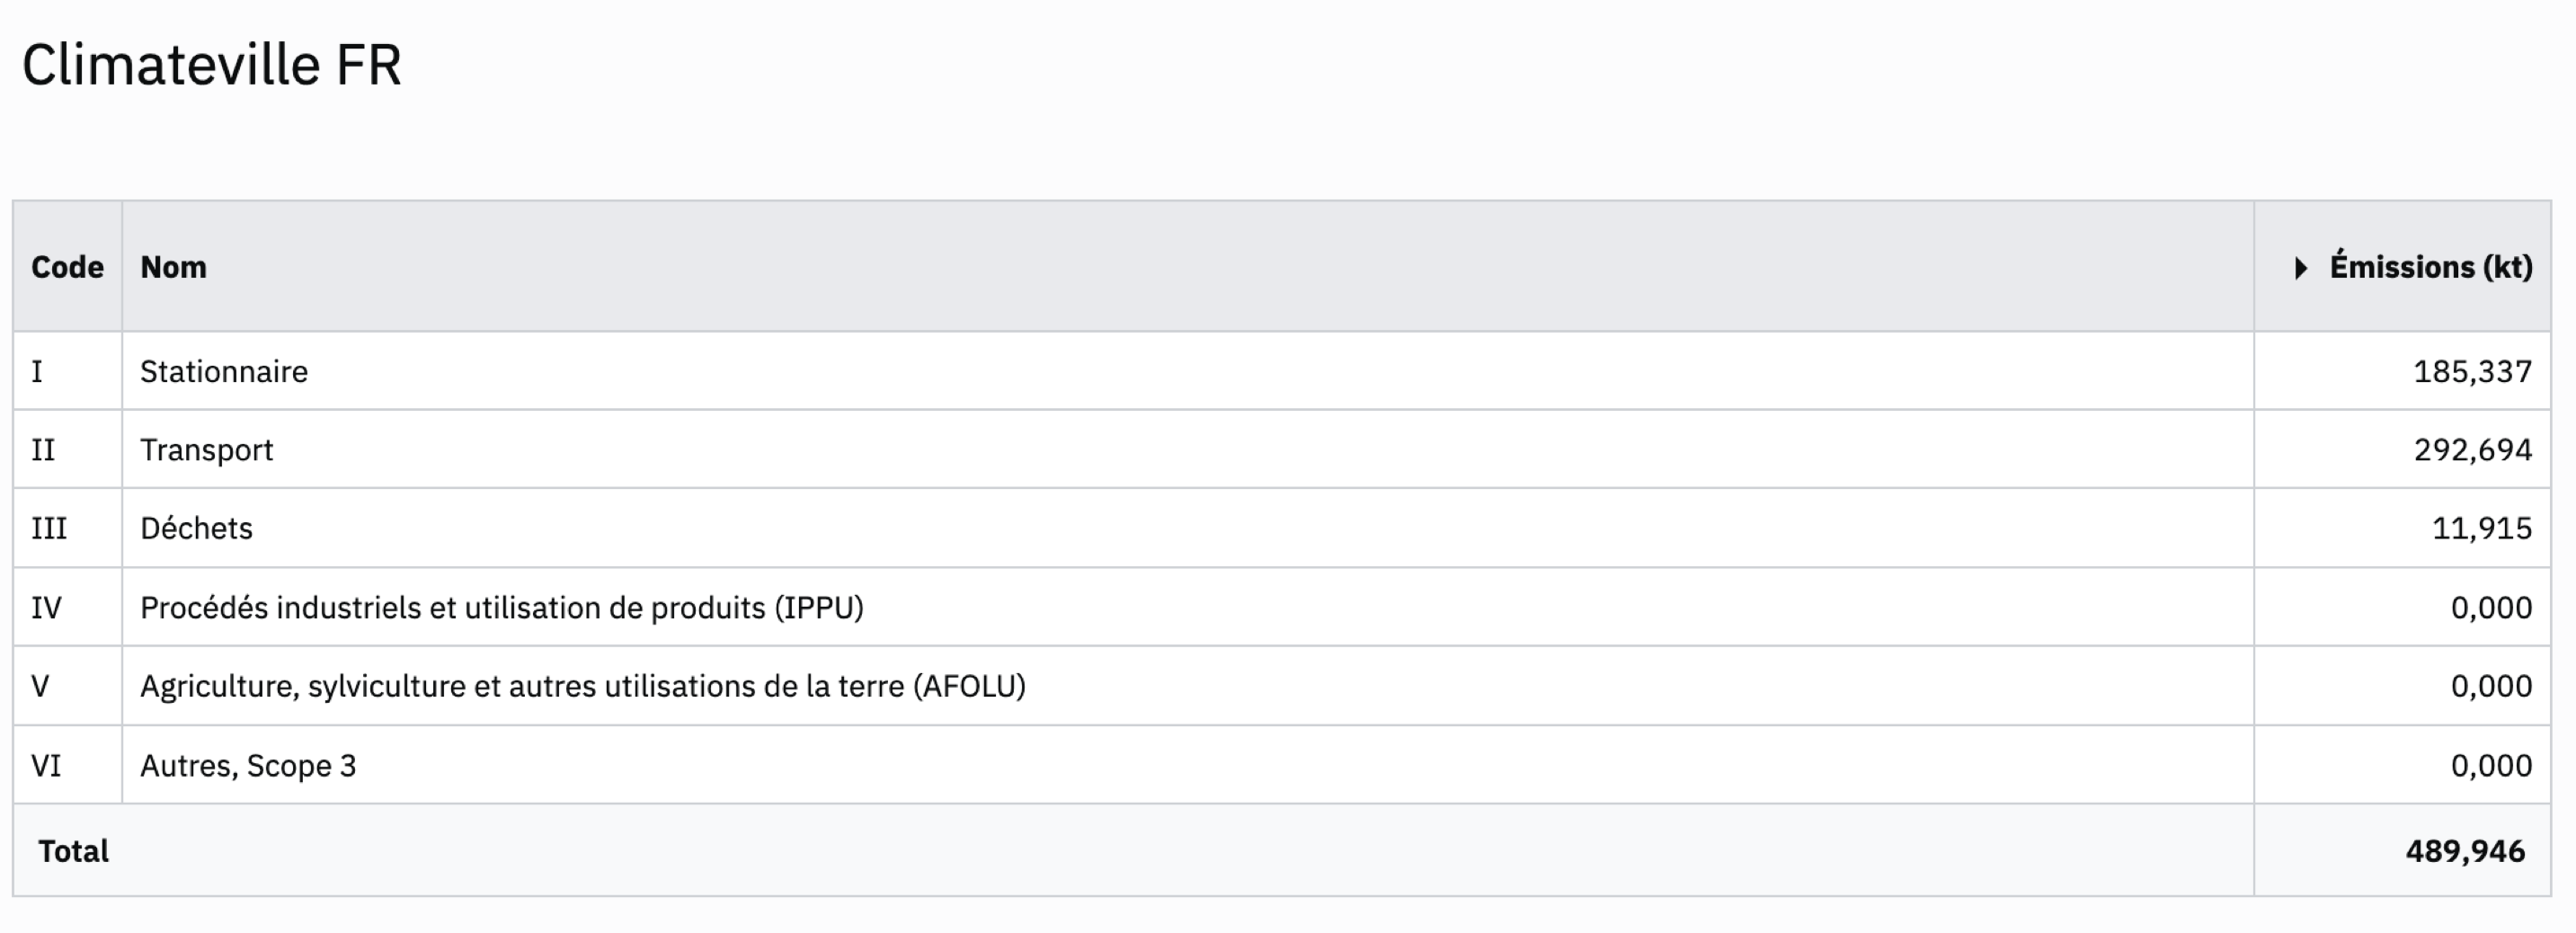Click the Transport emissions value 292,694

tap(2472, 450)
